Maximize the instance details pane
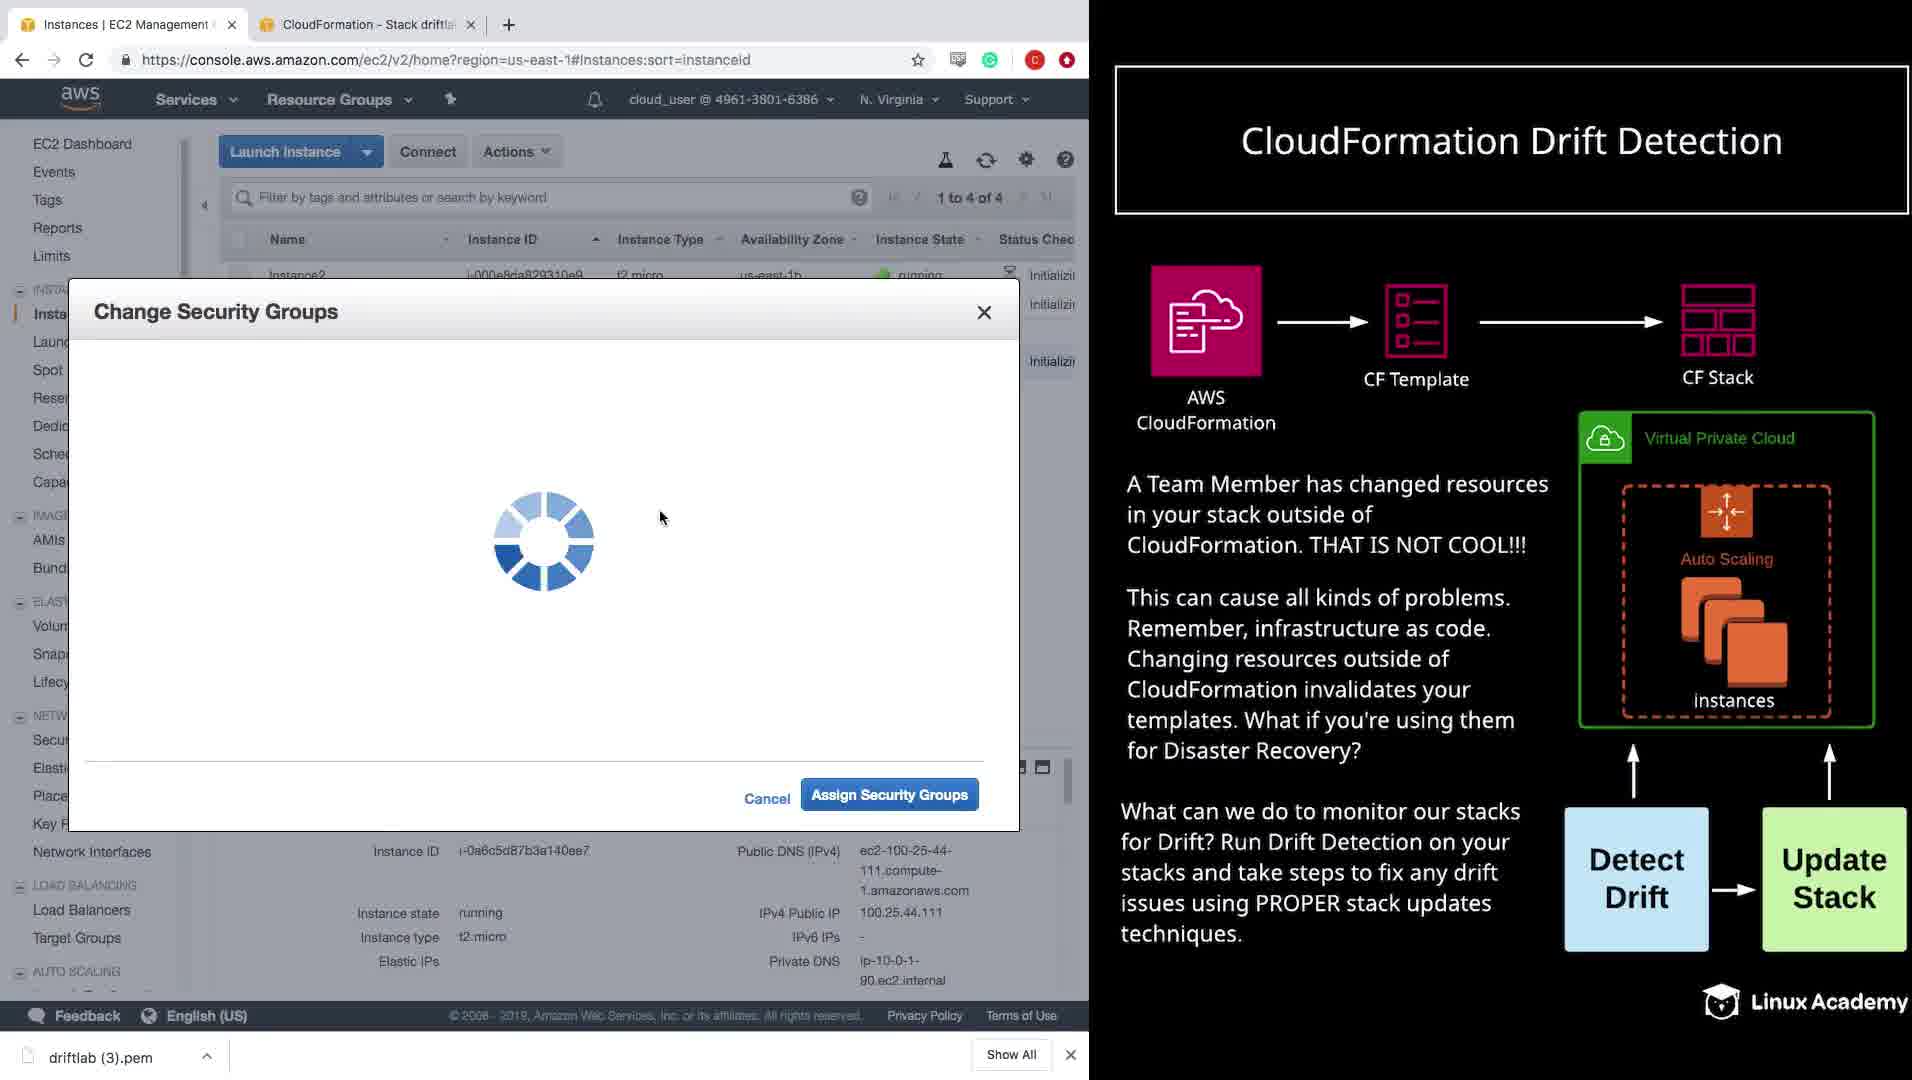Image resolution: width=1912 pixels, height=1080 pixels. click(x=1043, y=767)
